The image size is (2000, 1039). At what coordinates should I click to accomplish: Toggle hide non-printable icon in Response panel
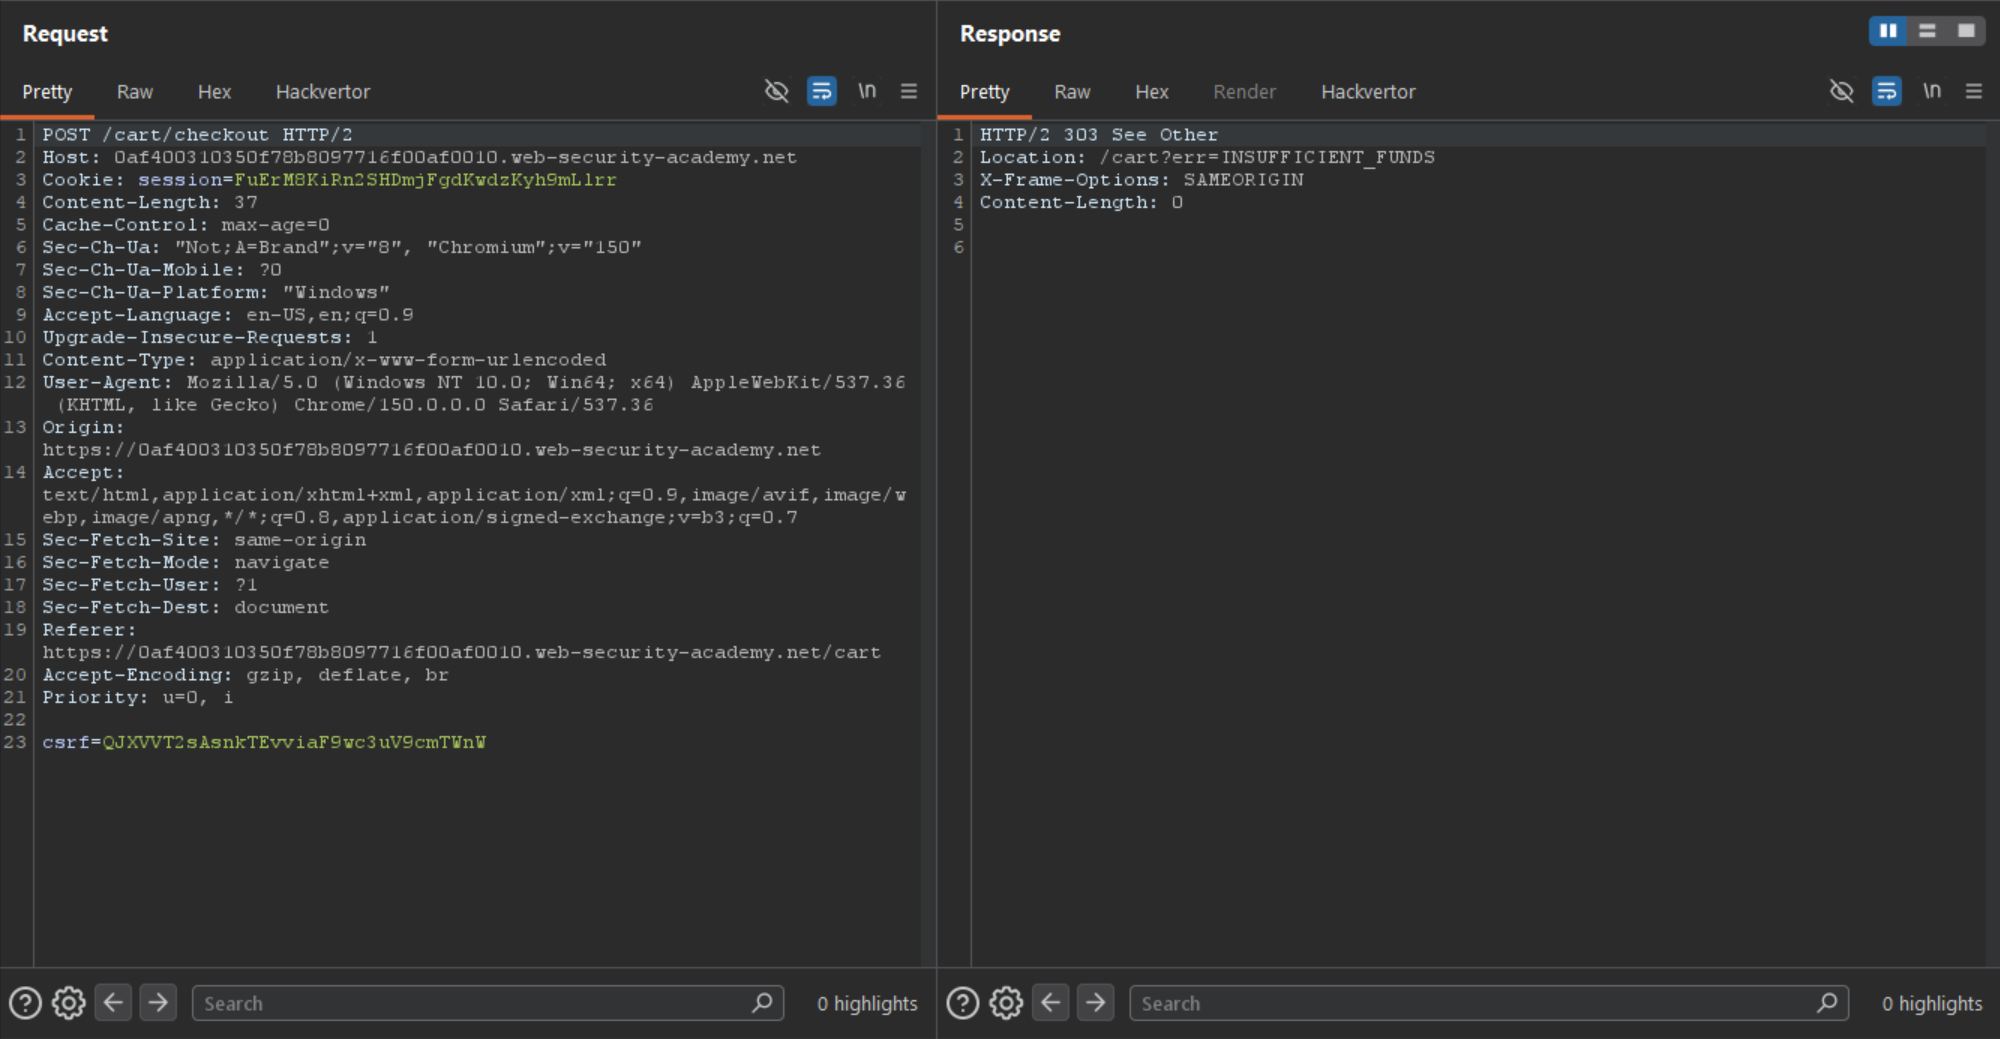point(1842,91)
